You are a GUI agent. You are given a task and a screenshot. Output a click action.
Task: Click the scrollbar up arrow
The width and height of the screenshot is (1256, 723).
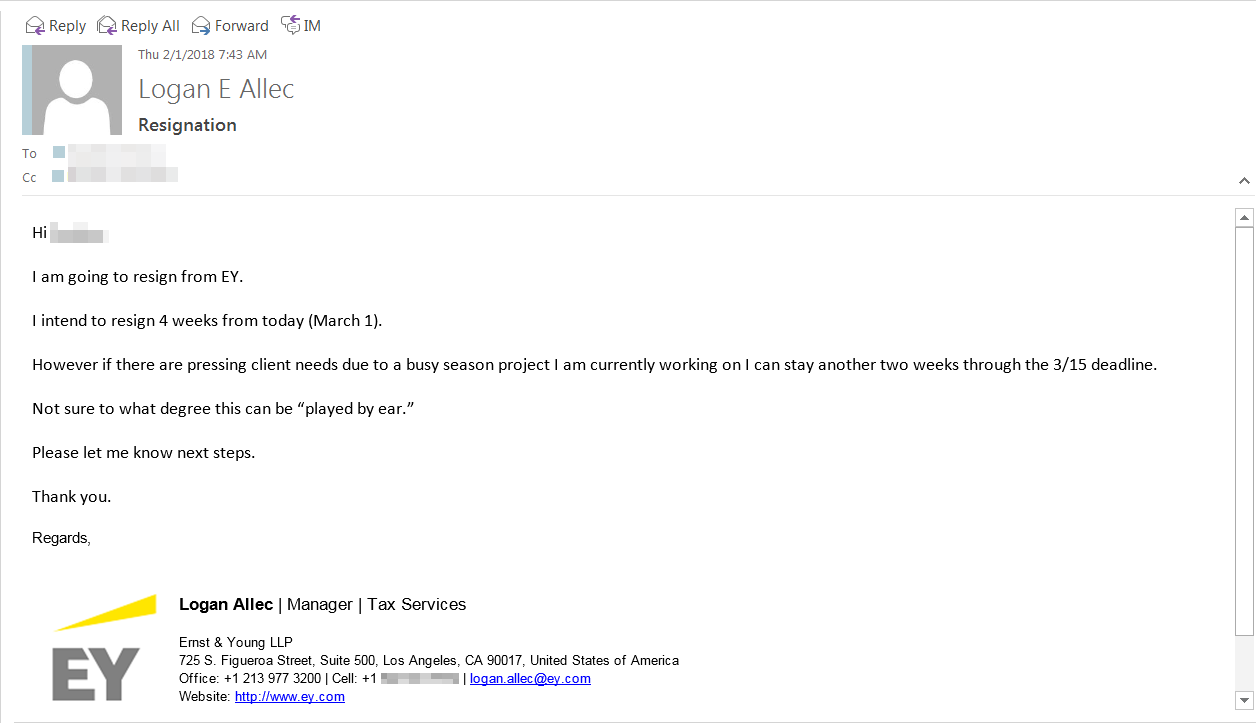[1245, 217]
